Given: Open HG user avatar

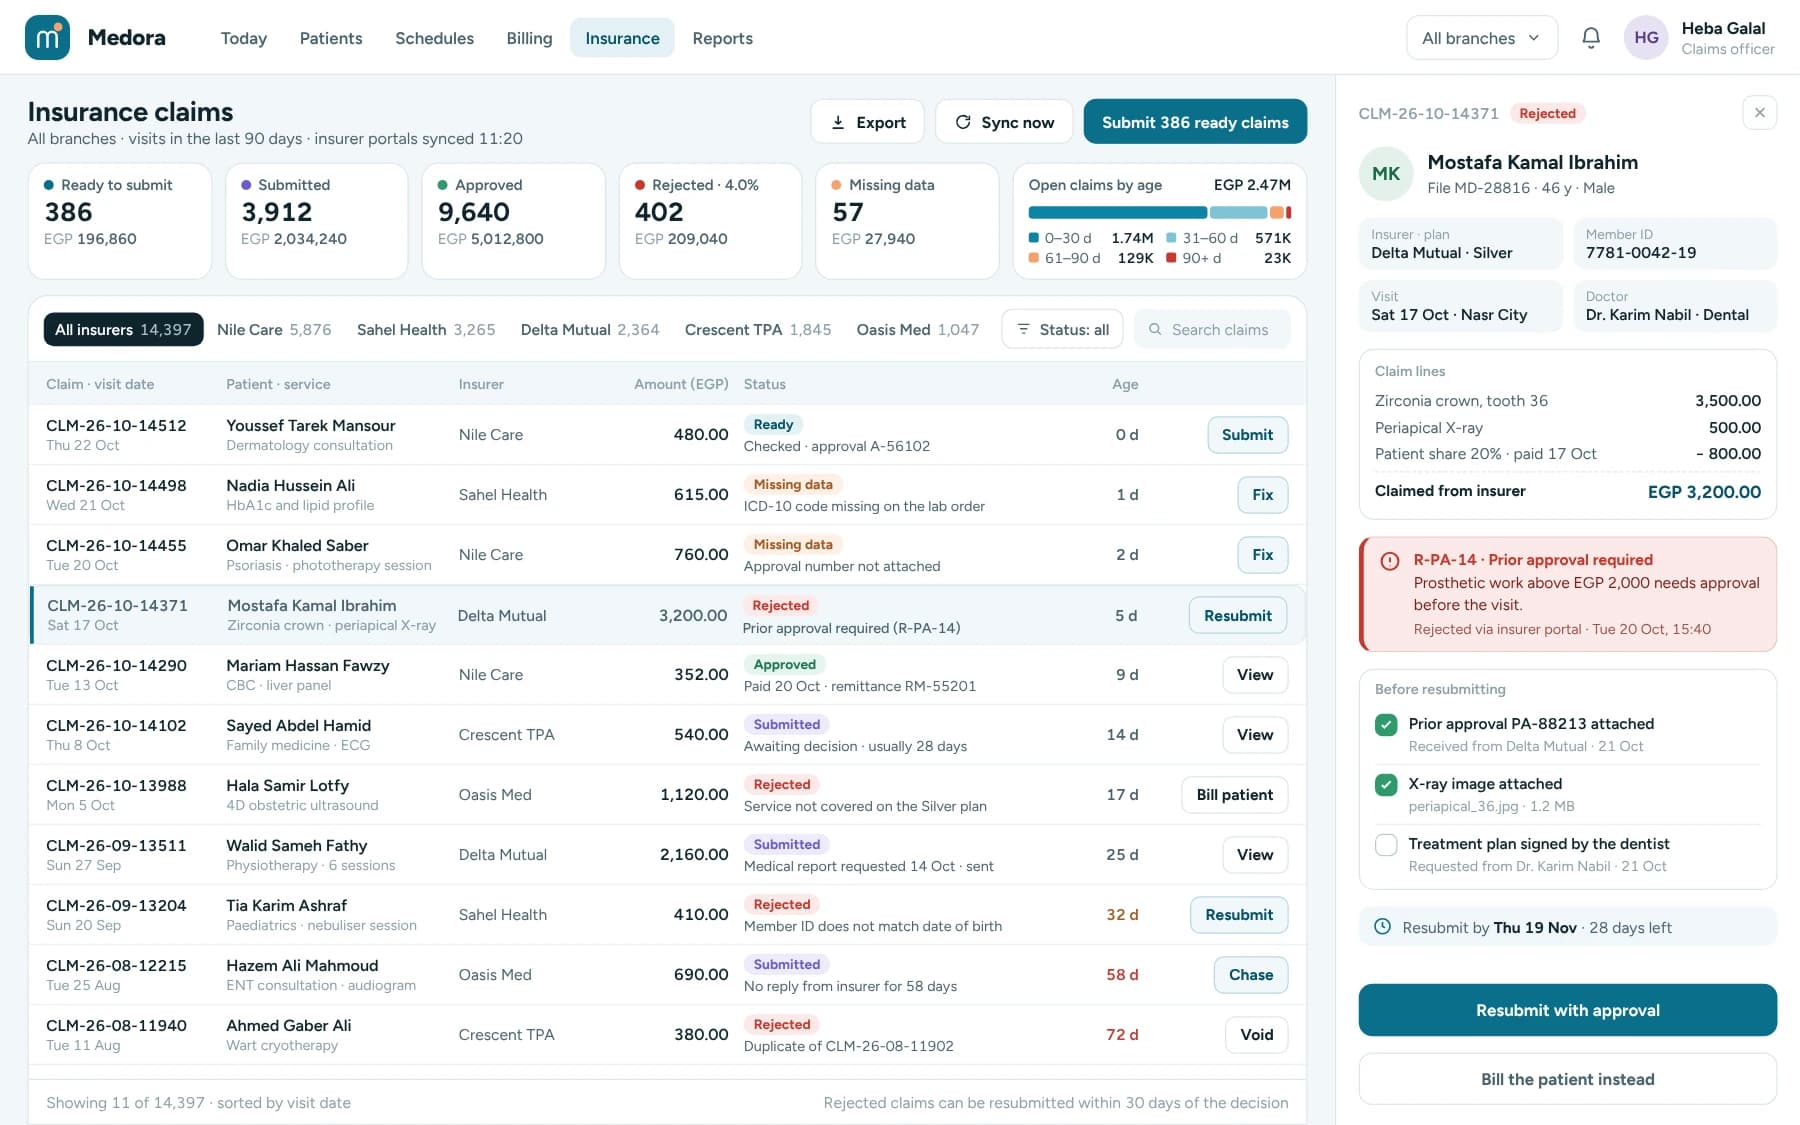Looking at the screenshot, I should point(1646,38).
